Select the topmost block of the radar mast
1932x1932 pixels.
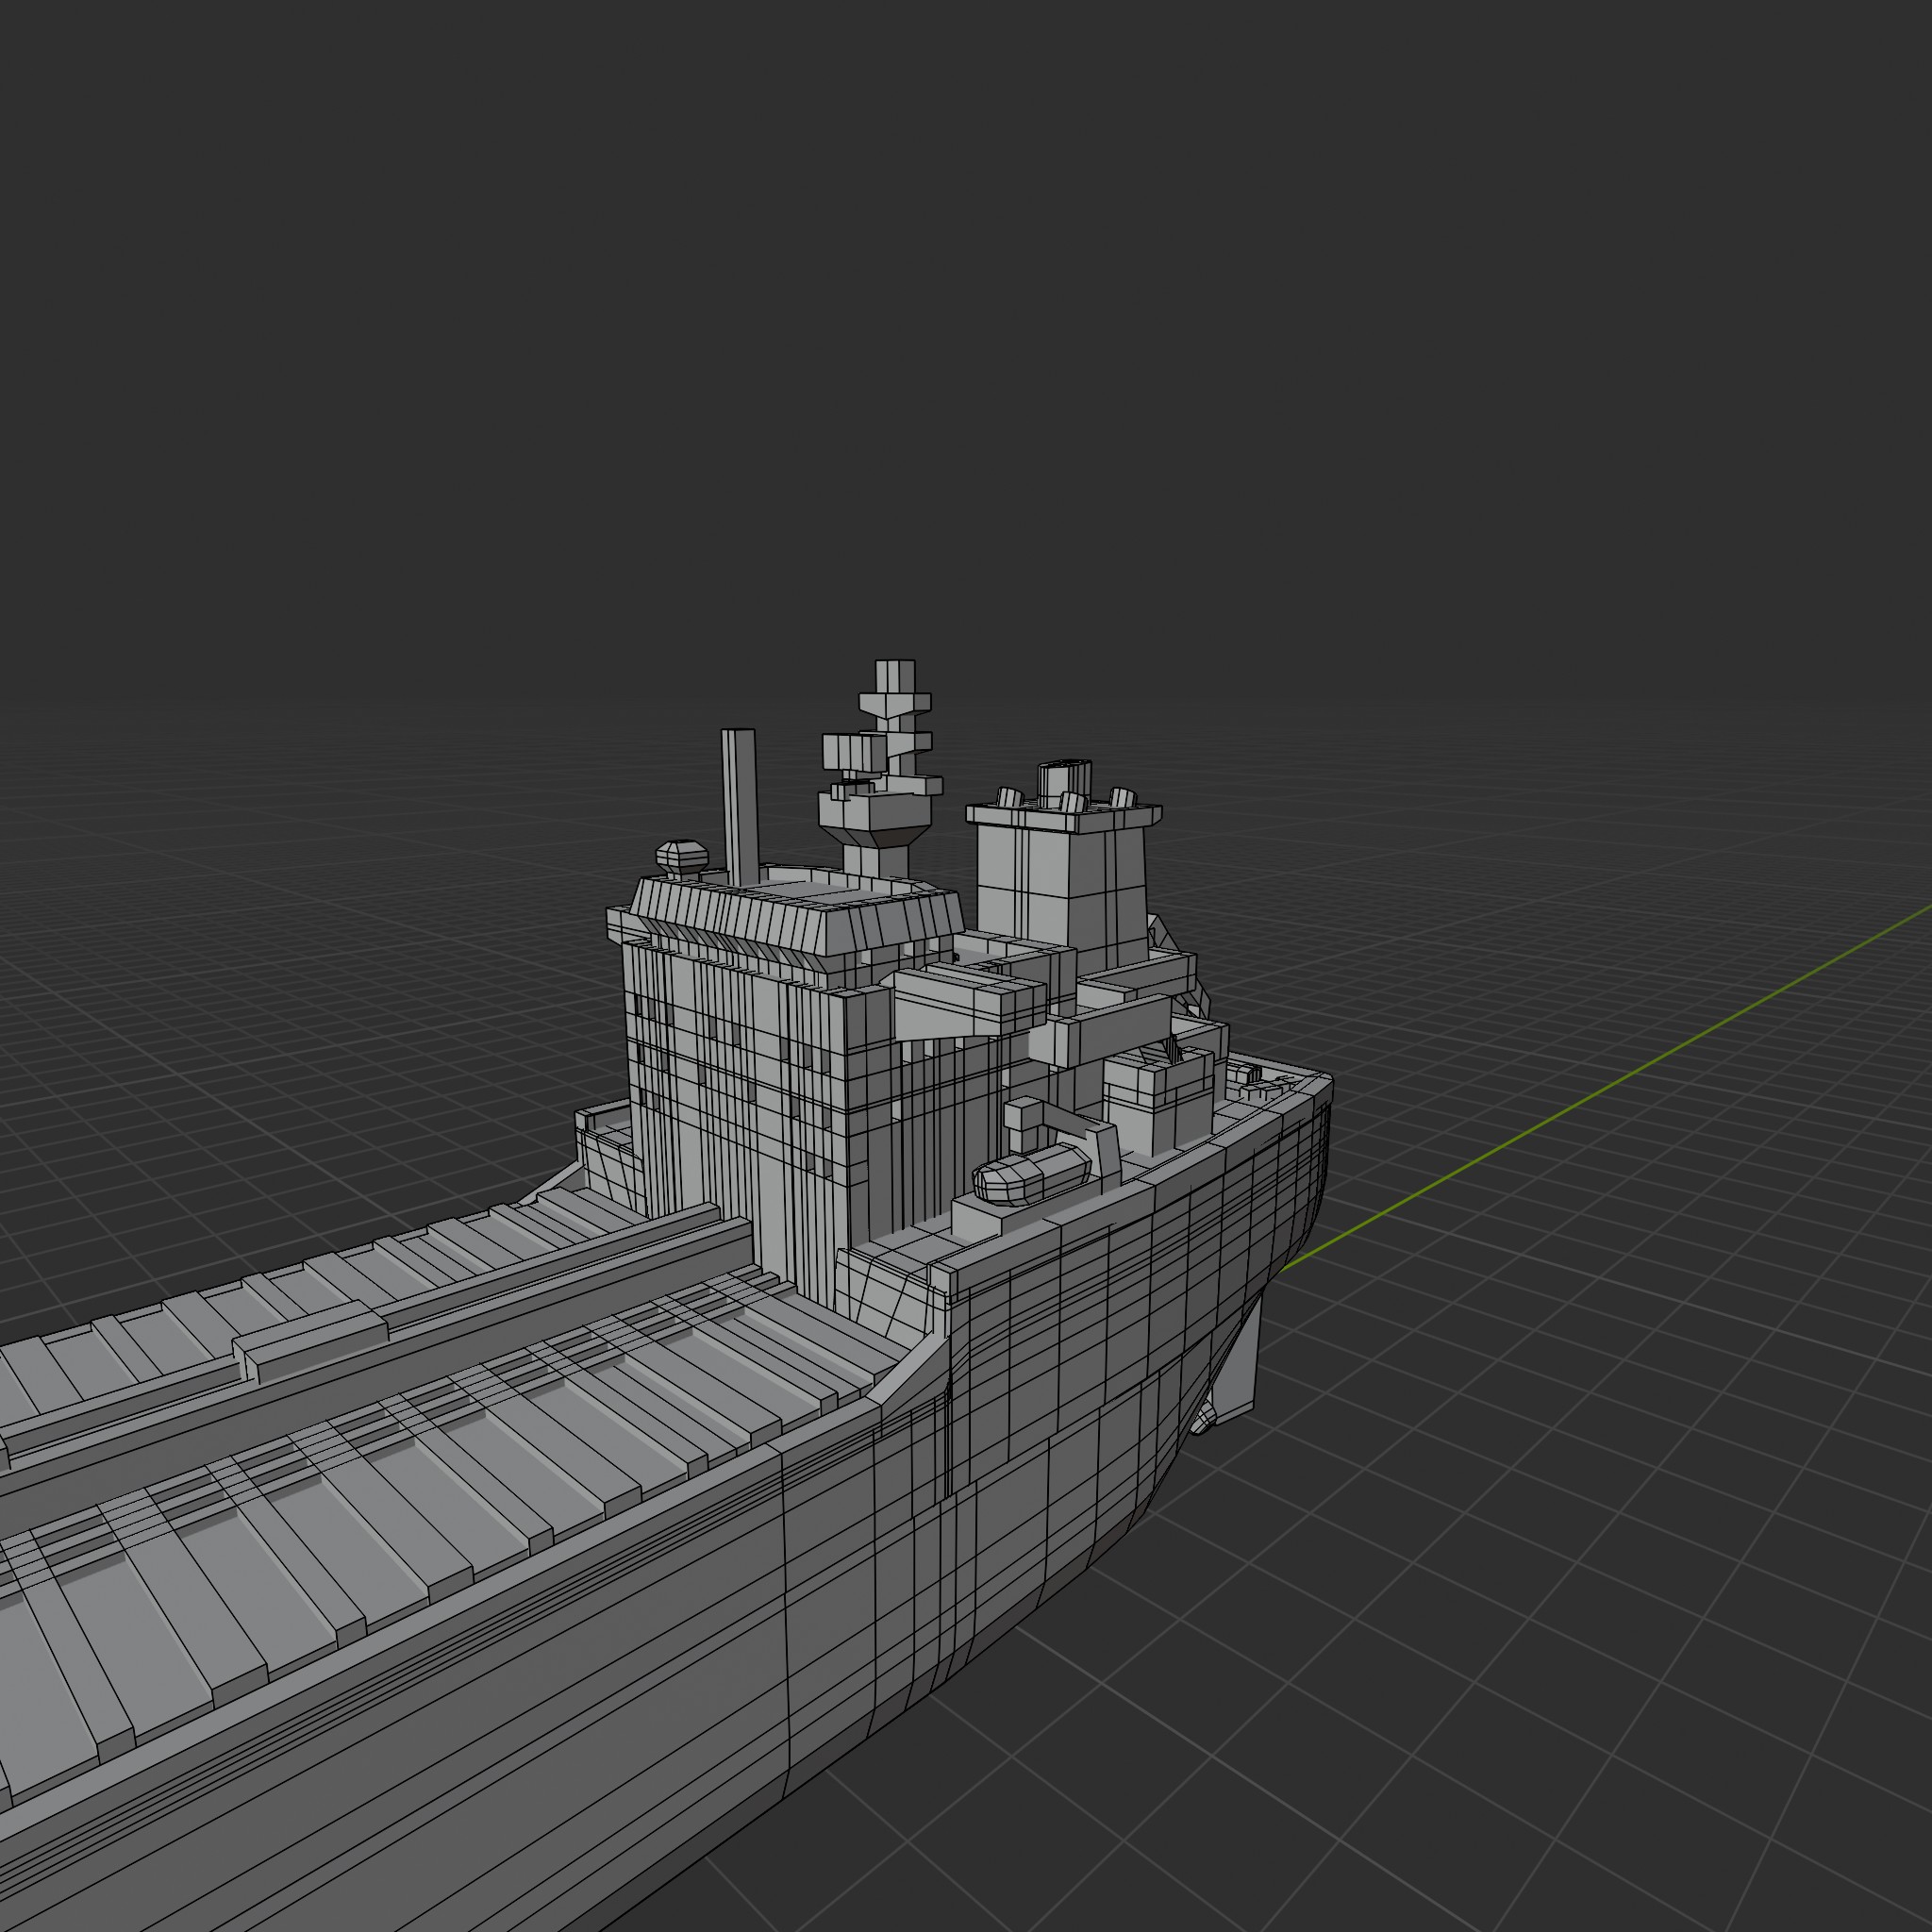(894, 675)
